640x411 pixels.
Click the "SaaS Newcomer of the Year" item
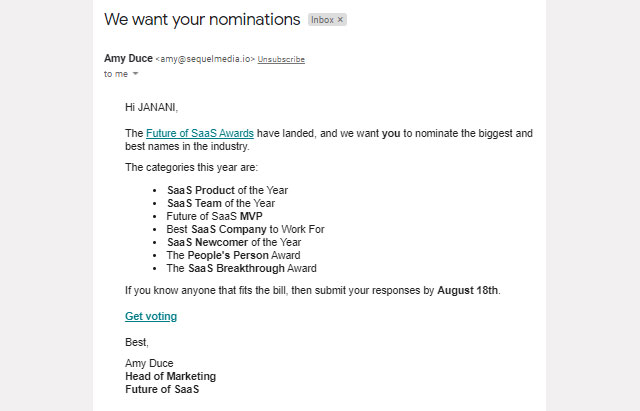pos(234,242)
